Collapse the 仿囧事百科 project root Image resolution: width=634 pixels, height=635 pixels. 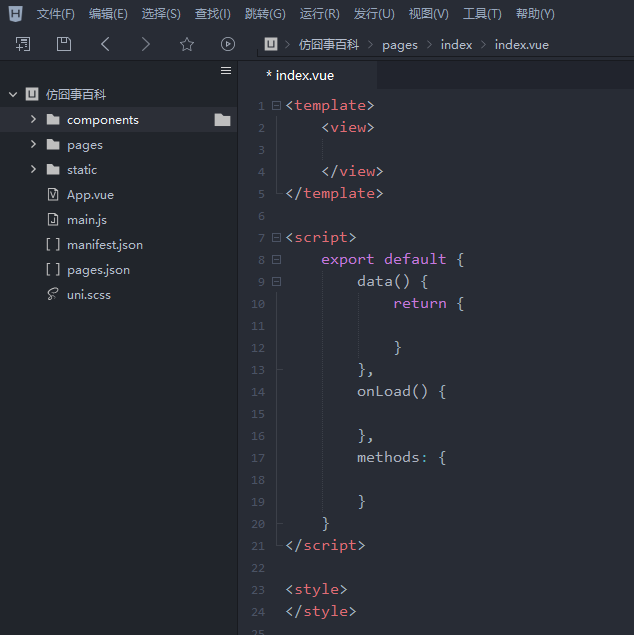click(13, 94)
